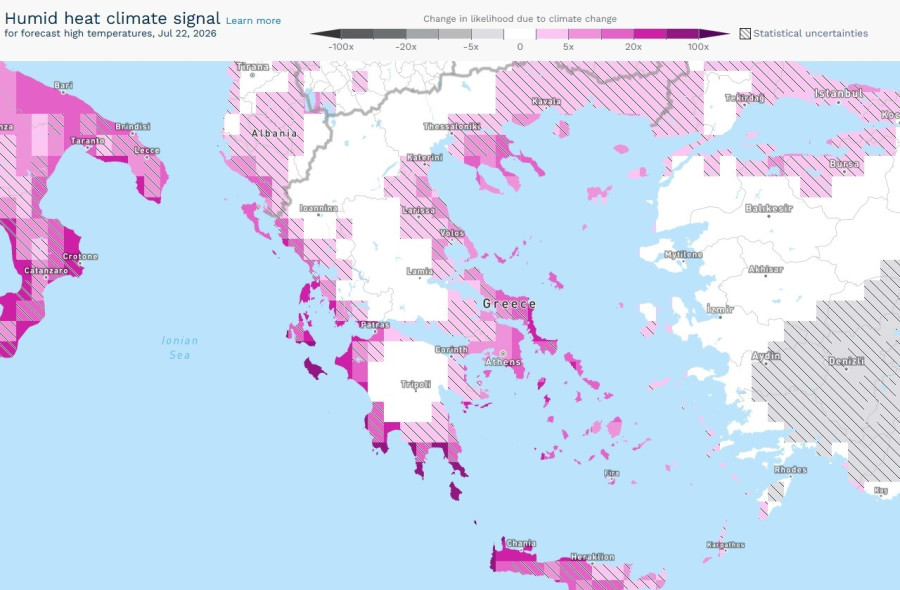
Task: Click the Katerini city label
Action: (425, 157)
